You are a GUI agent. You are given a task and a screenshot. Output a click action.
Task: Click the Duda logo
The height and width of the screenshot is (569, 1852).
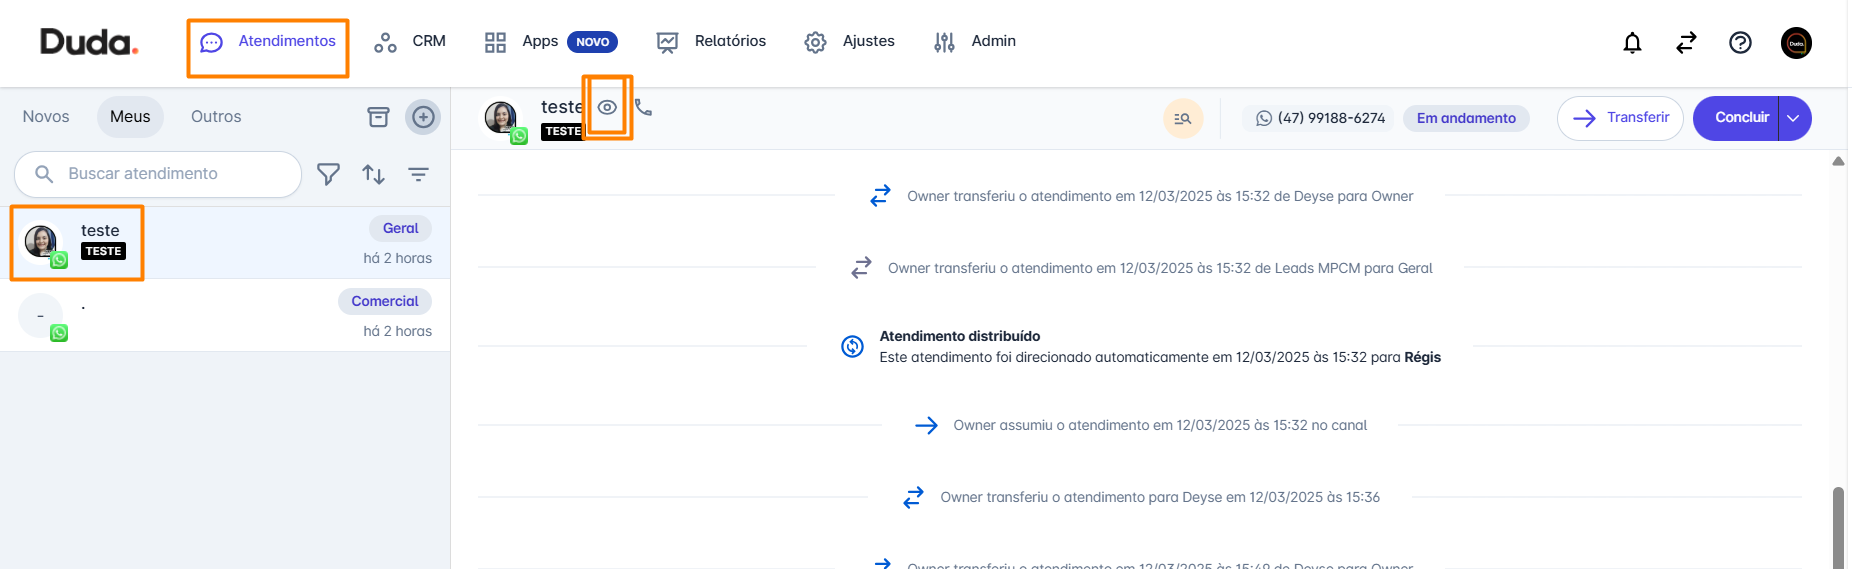coord(89,42)
